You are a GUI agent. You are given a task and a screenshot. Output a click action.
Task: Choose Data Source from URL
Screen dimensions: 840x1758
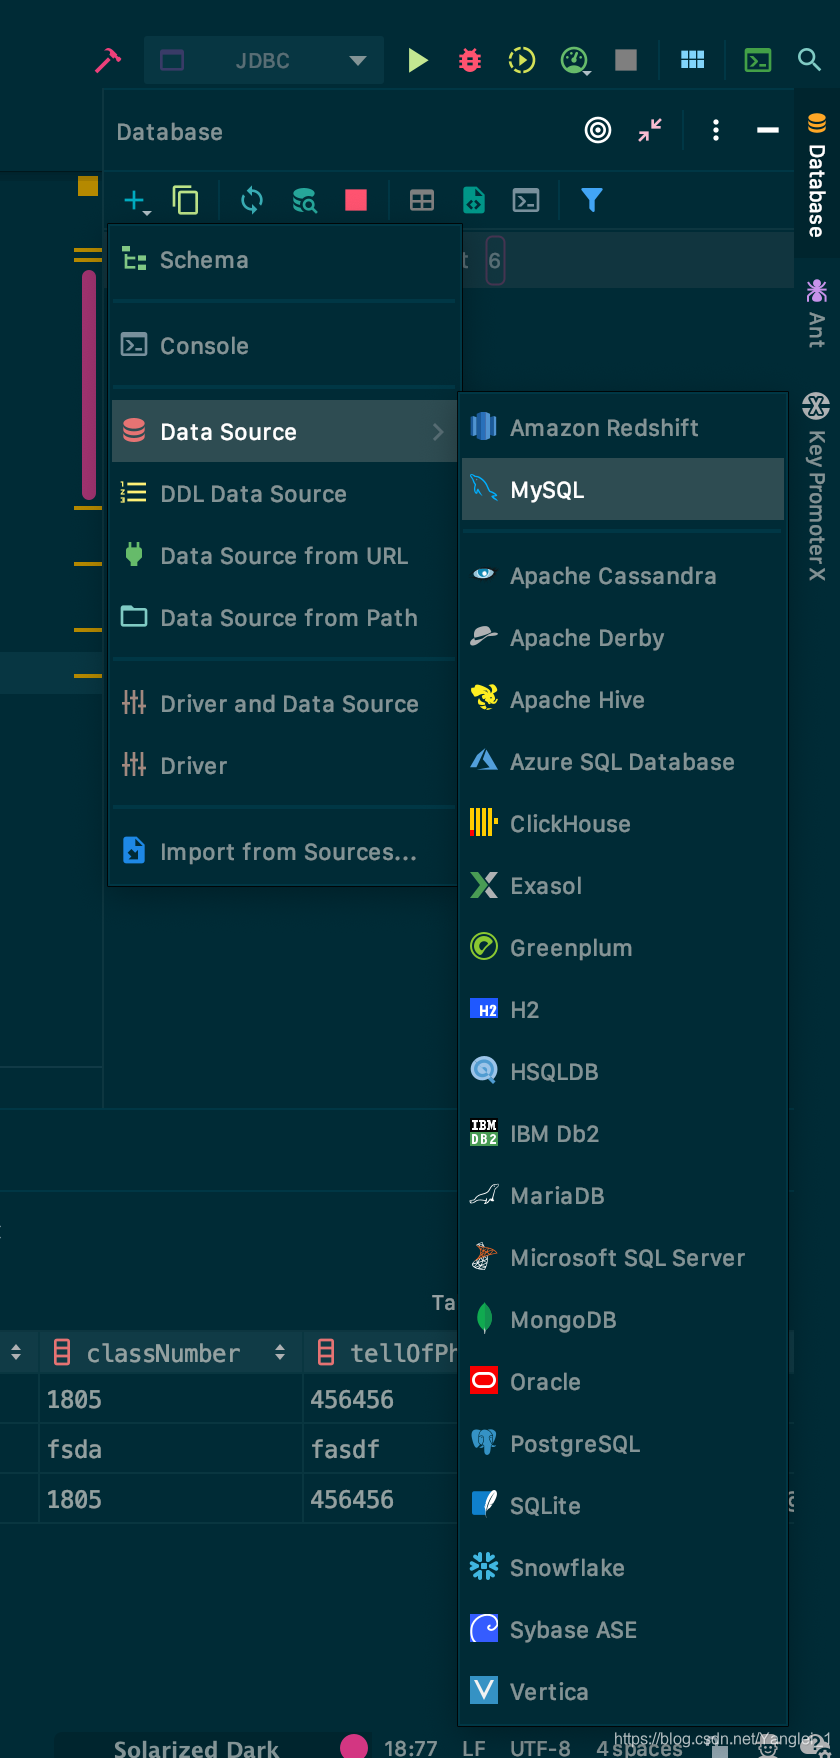pyautogui.click(x=284, y=555)
